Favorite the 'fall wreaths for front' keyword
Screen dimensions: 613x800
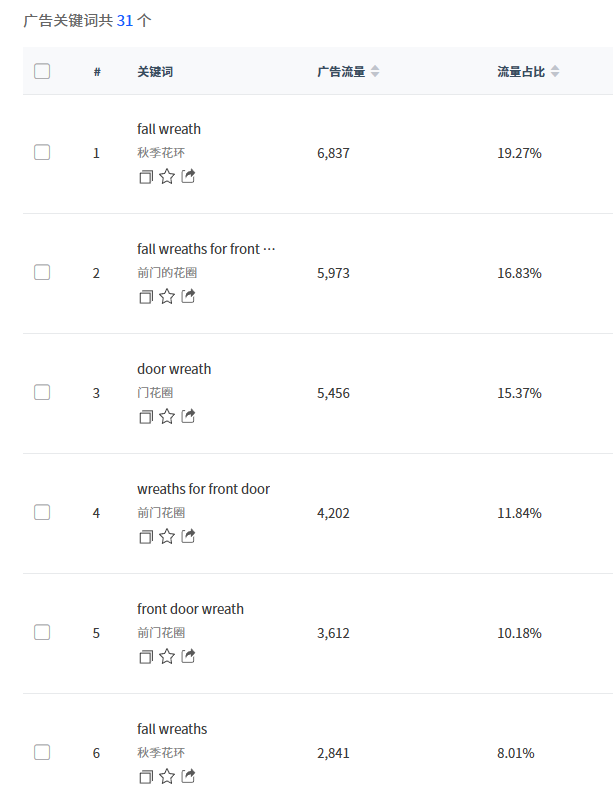pyautogui.click(x=167, y=297)
